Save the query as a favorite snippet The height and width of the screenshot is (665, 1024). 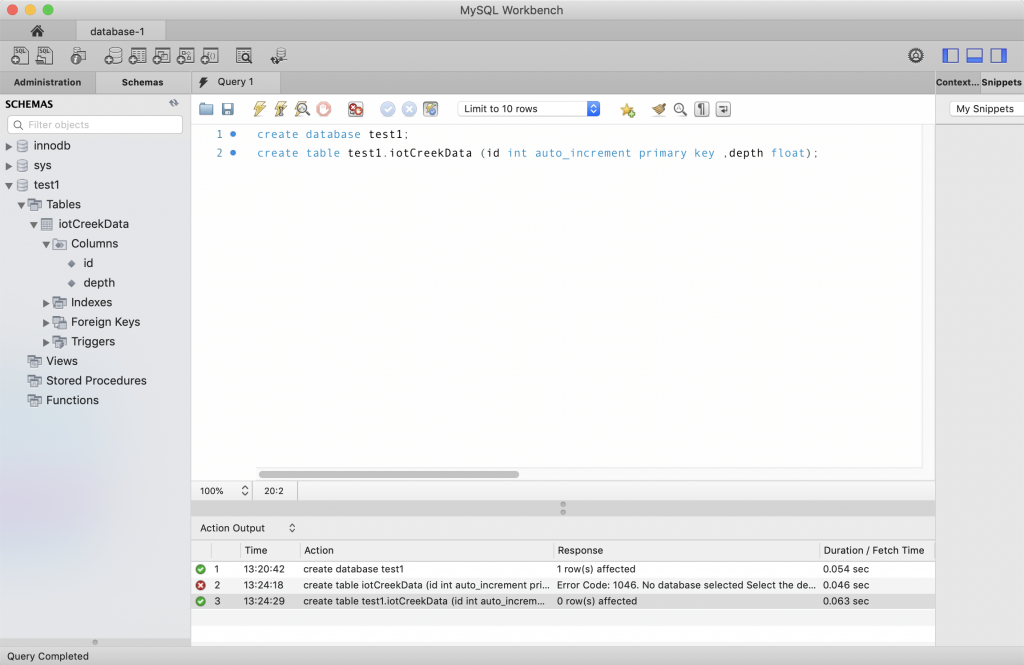coord(628,110)
